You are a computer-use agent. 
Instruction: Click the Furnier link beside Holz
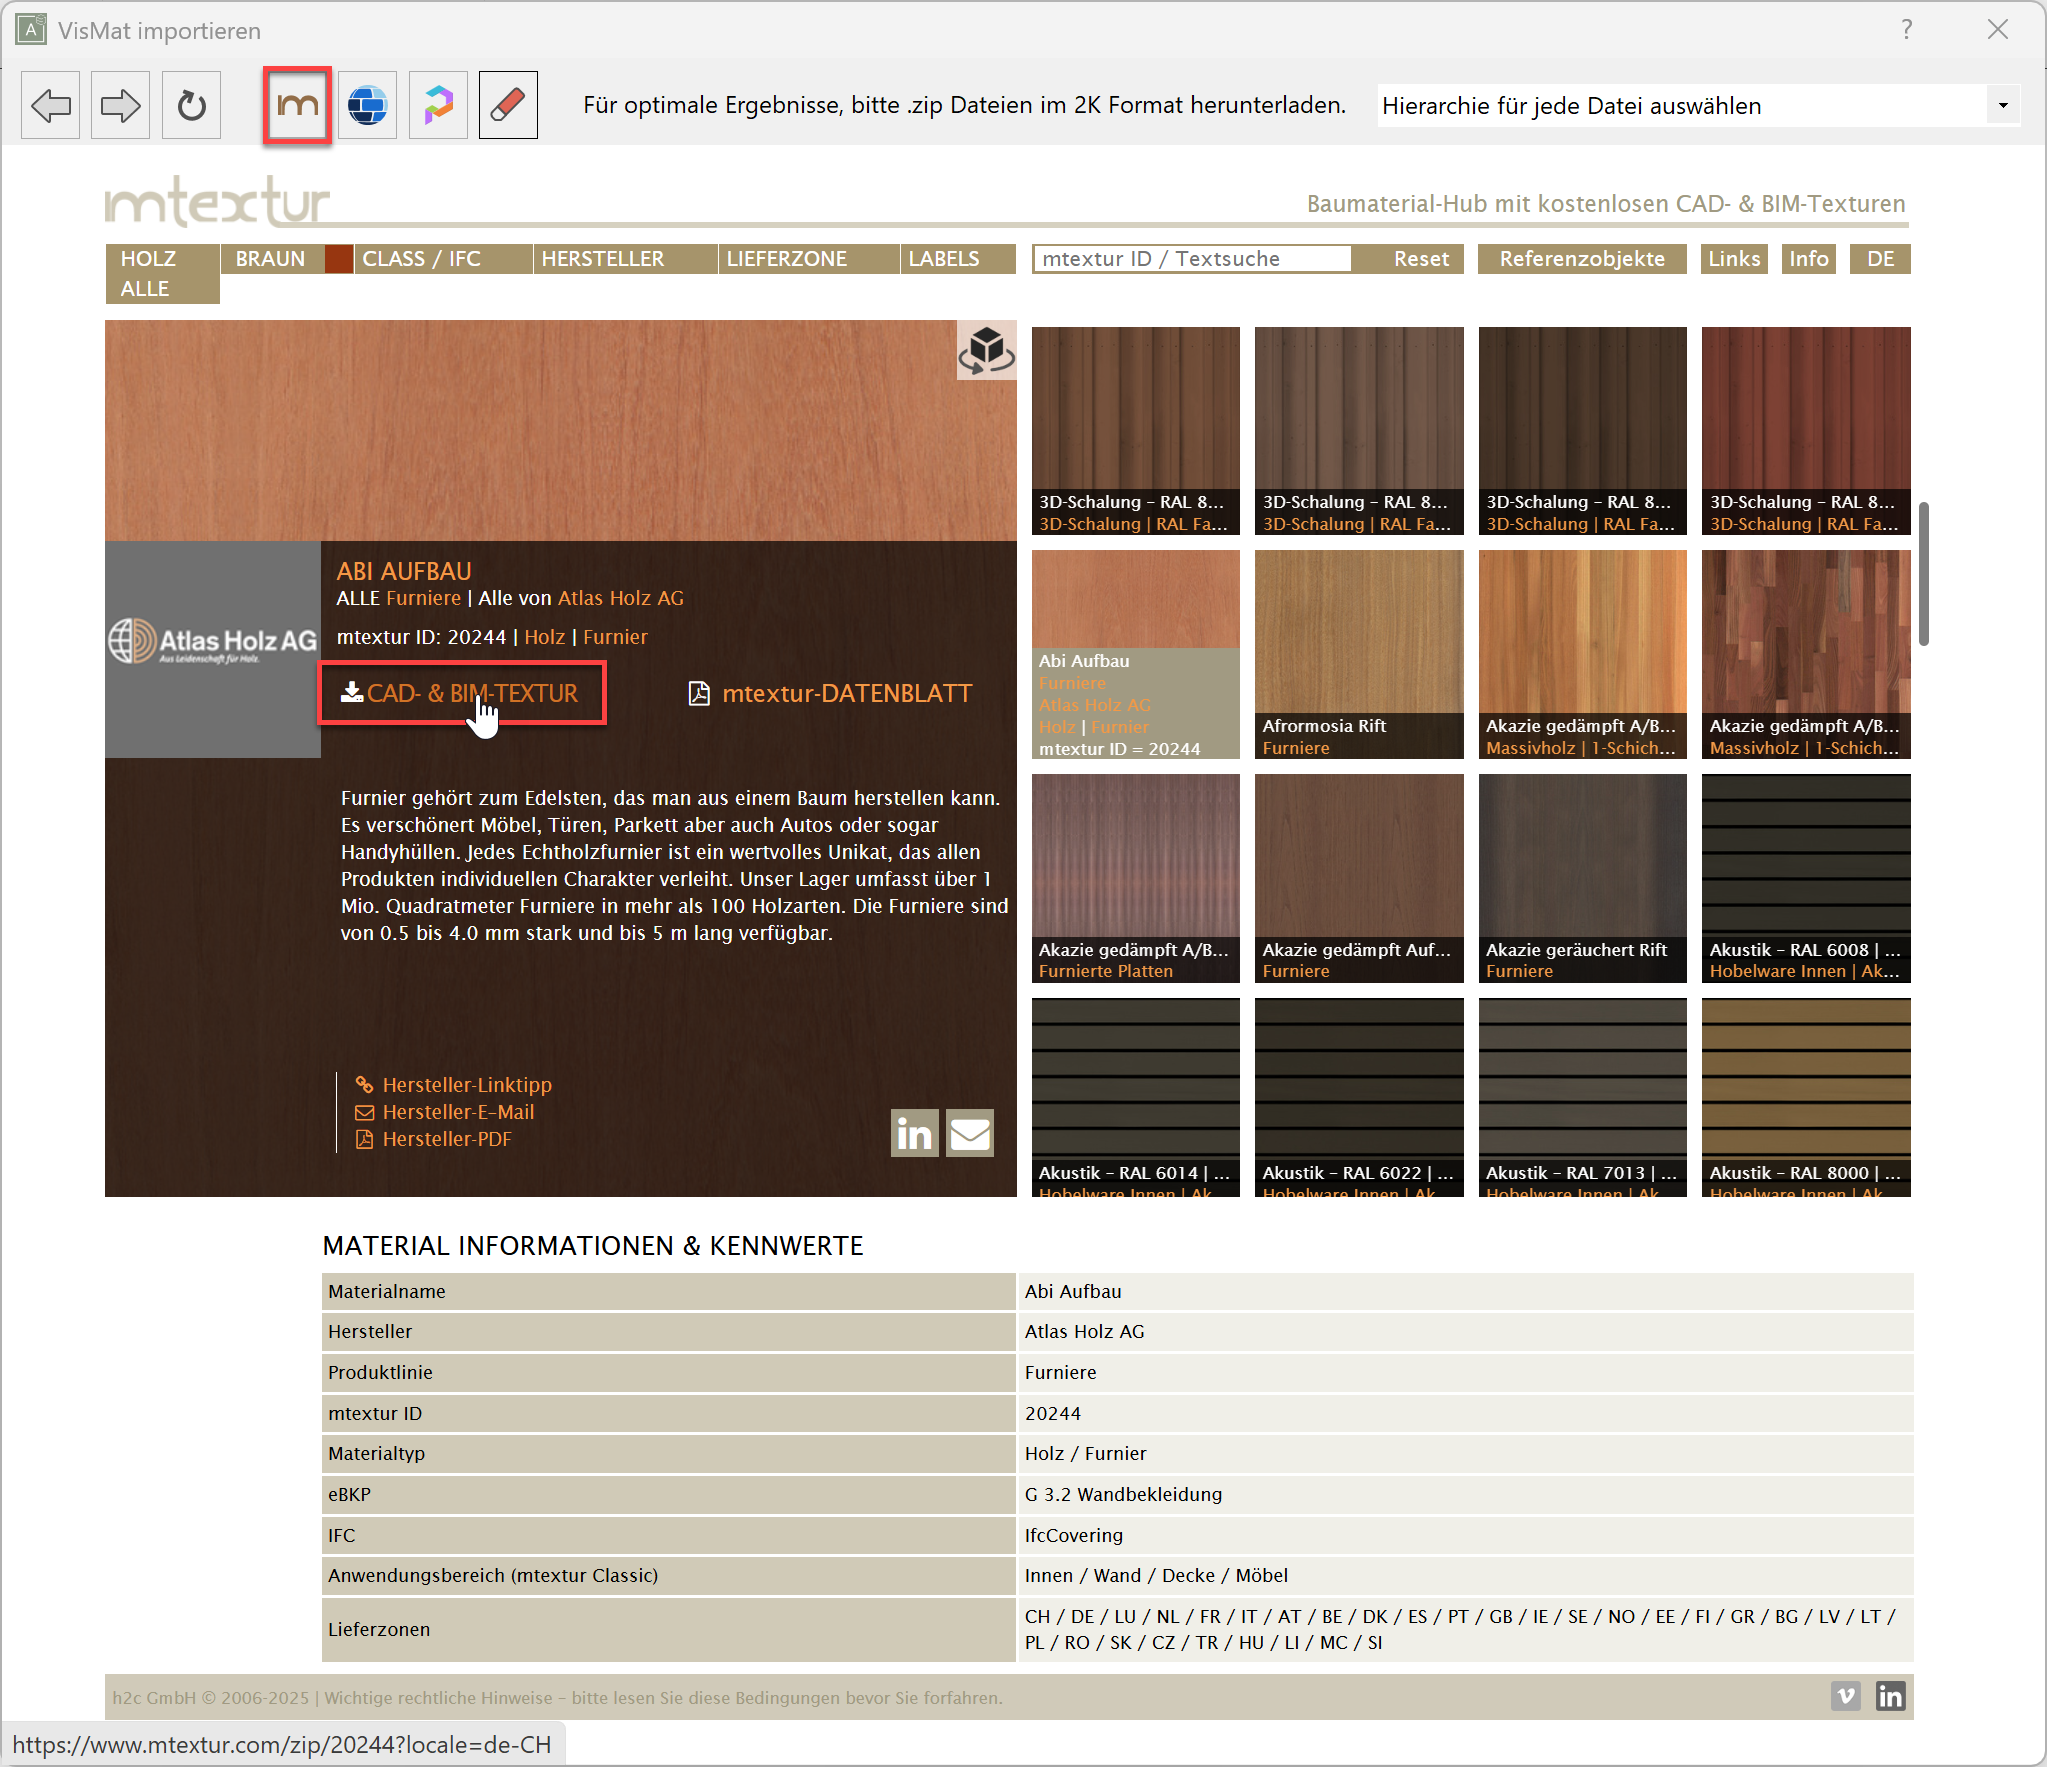[x=615, y=637]
